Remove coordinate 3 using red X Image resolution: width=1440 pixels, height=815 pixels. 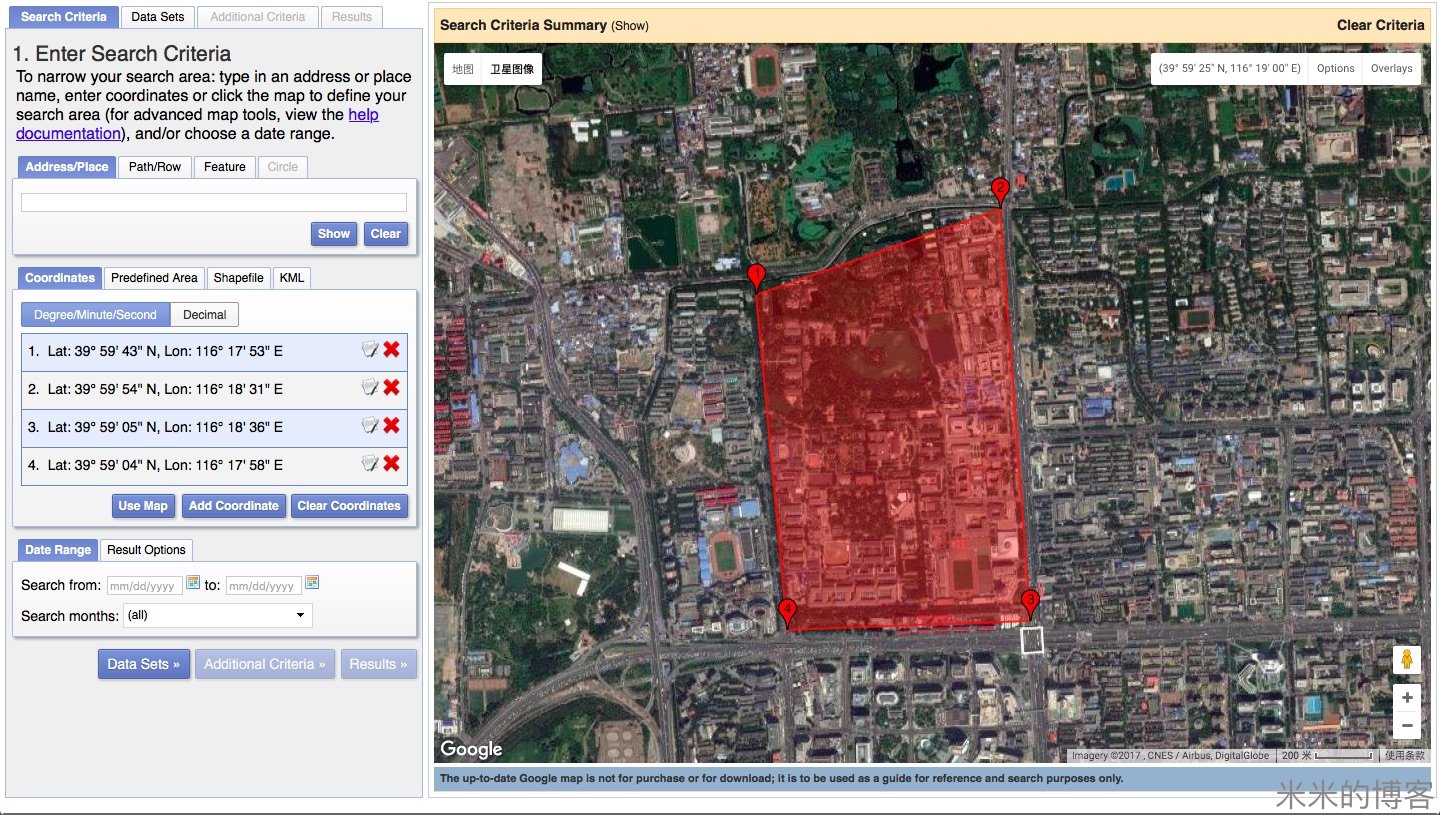[391, 426]
